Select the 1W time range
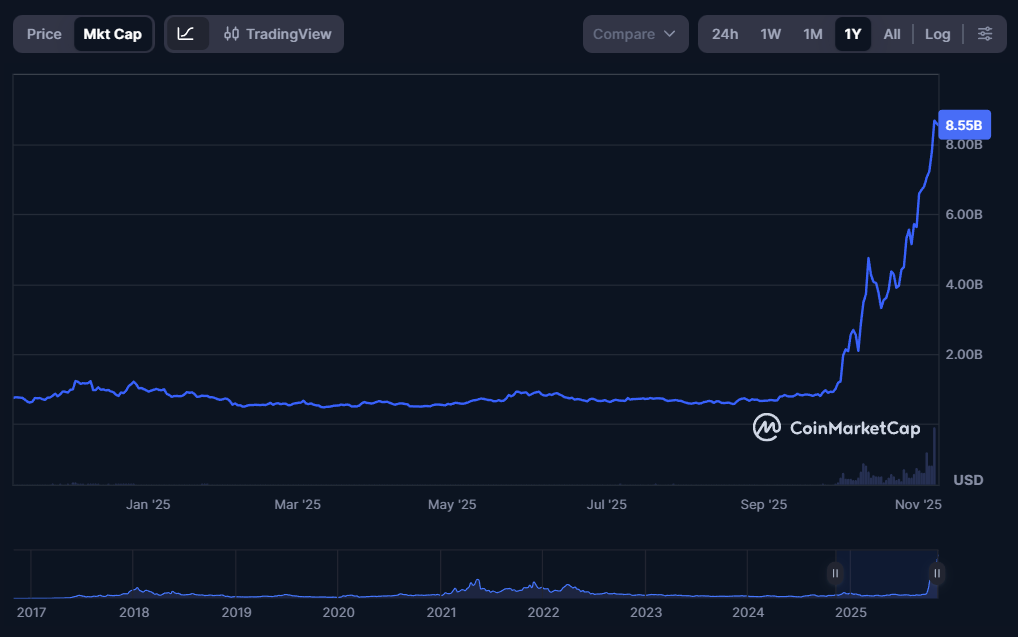The height and width of the screenshot is (637, 1018). pyautogui.click(x=770, y=33)
